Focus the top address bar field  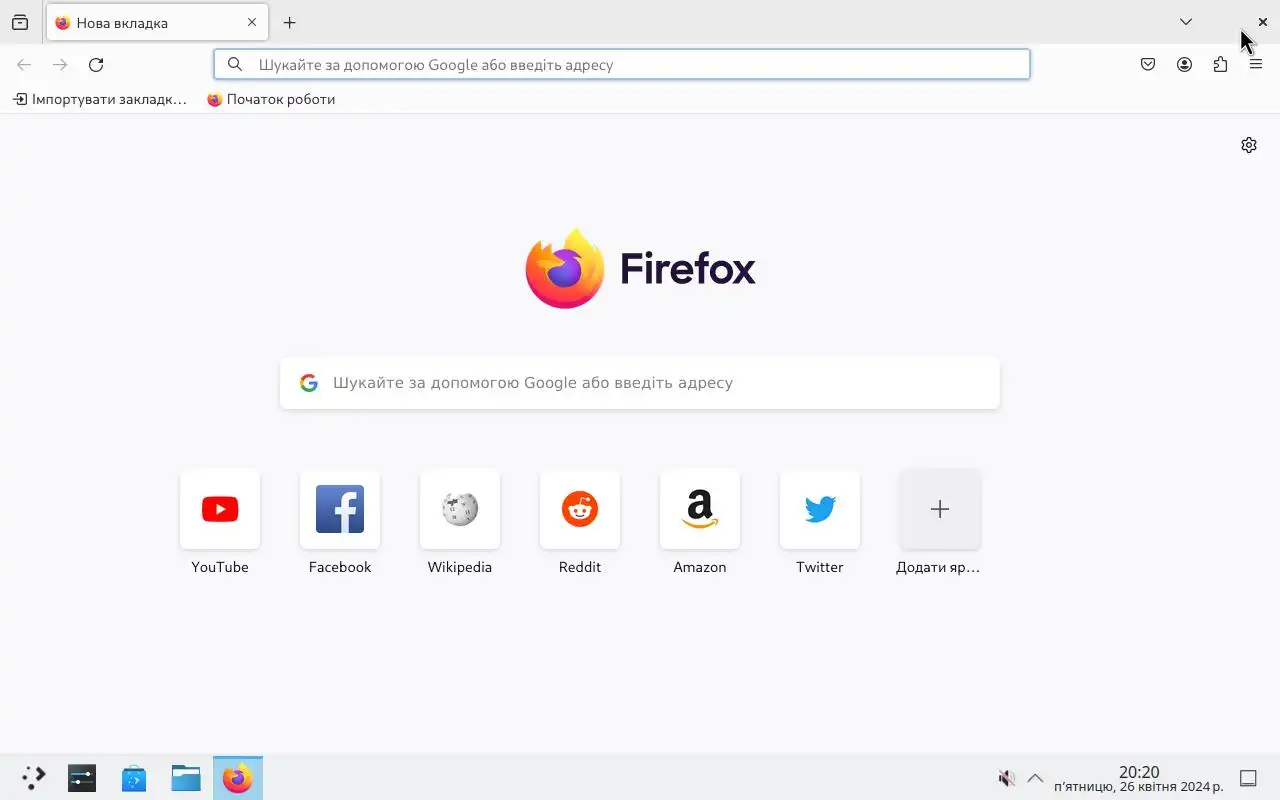tap(622, 64)
